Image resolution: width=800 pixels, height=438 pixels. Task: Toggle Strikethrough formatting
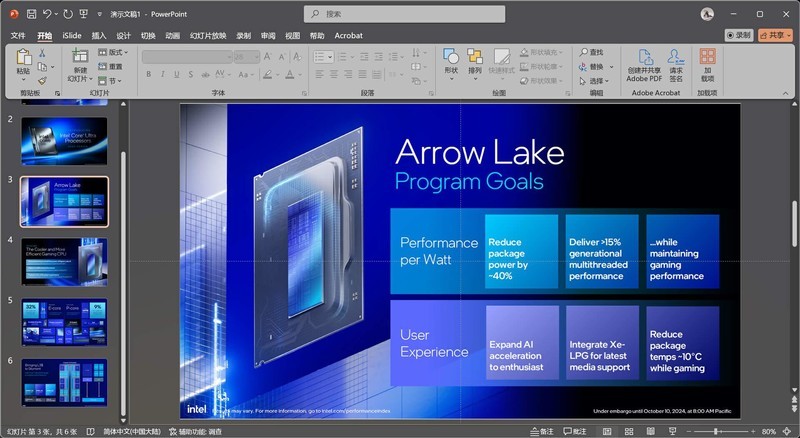pyautogui.click(x=205, y=75)
